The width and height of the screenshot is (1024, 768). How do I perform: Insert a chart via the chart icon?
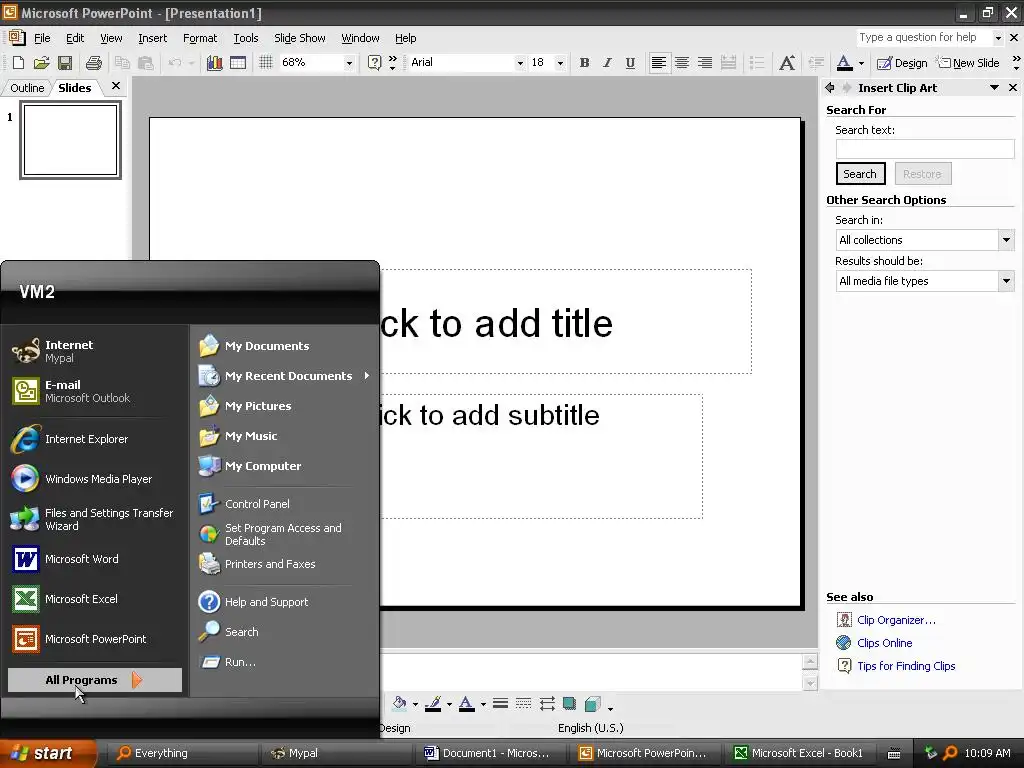click(x=214, y=63)
